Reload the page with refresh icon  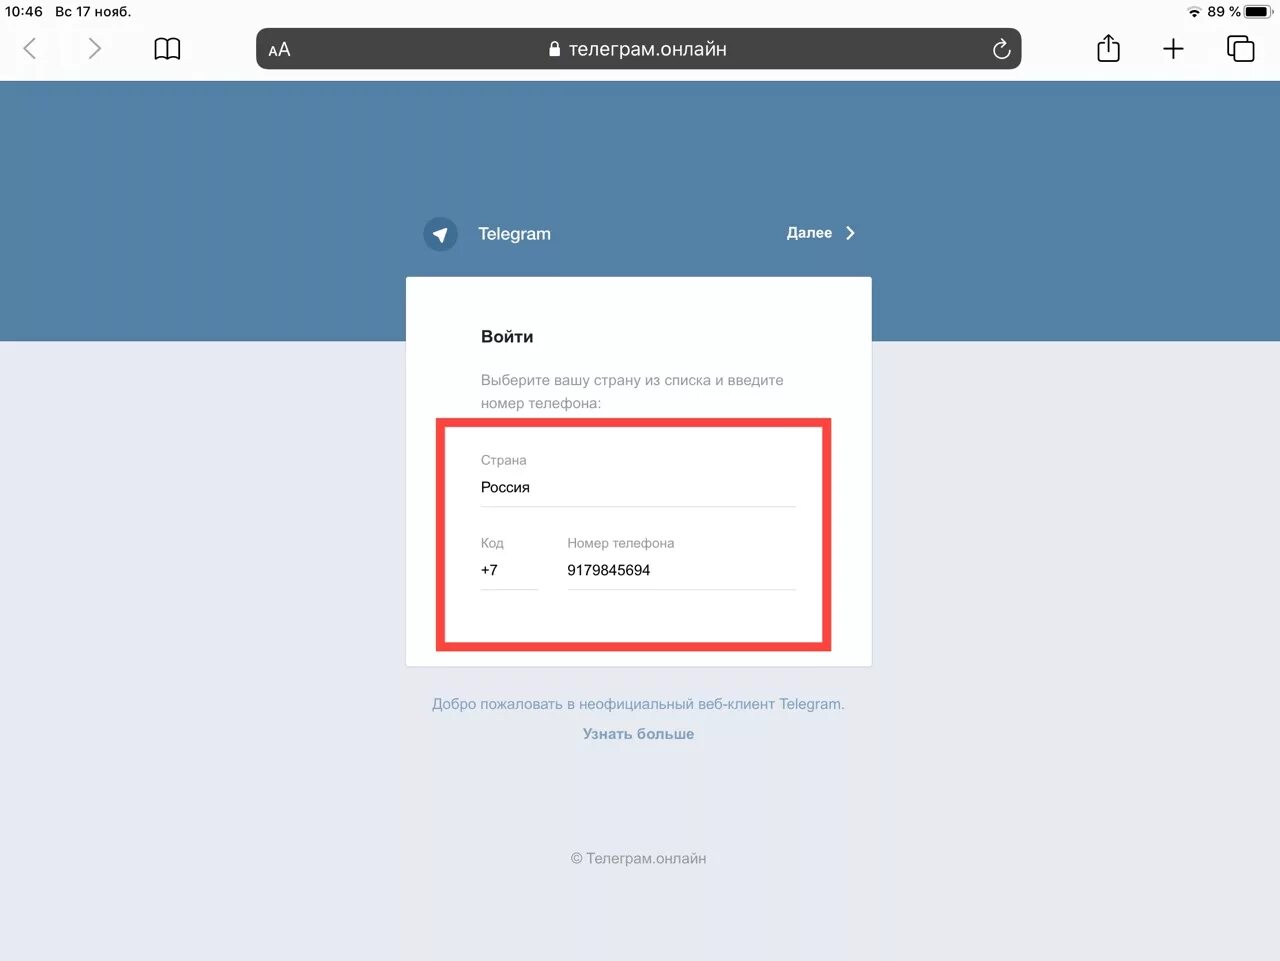(x=1001, y=49)
